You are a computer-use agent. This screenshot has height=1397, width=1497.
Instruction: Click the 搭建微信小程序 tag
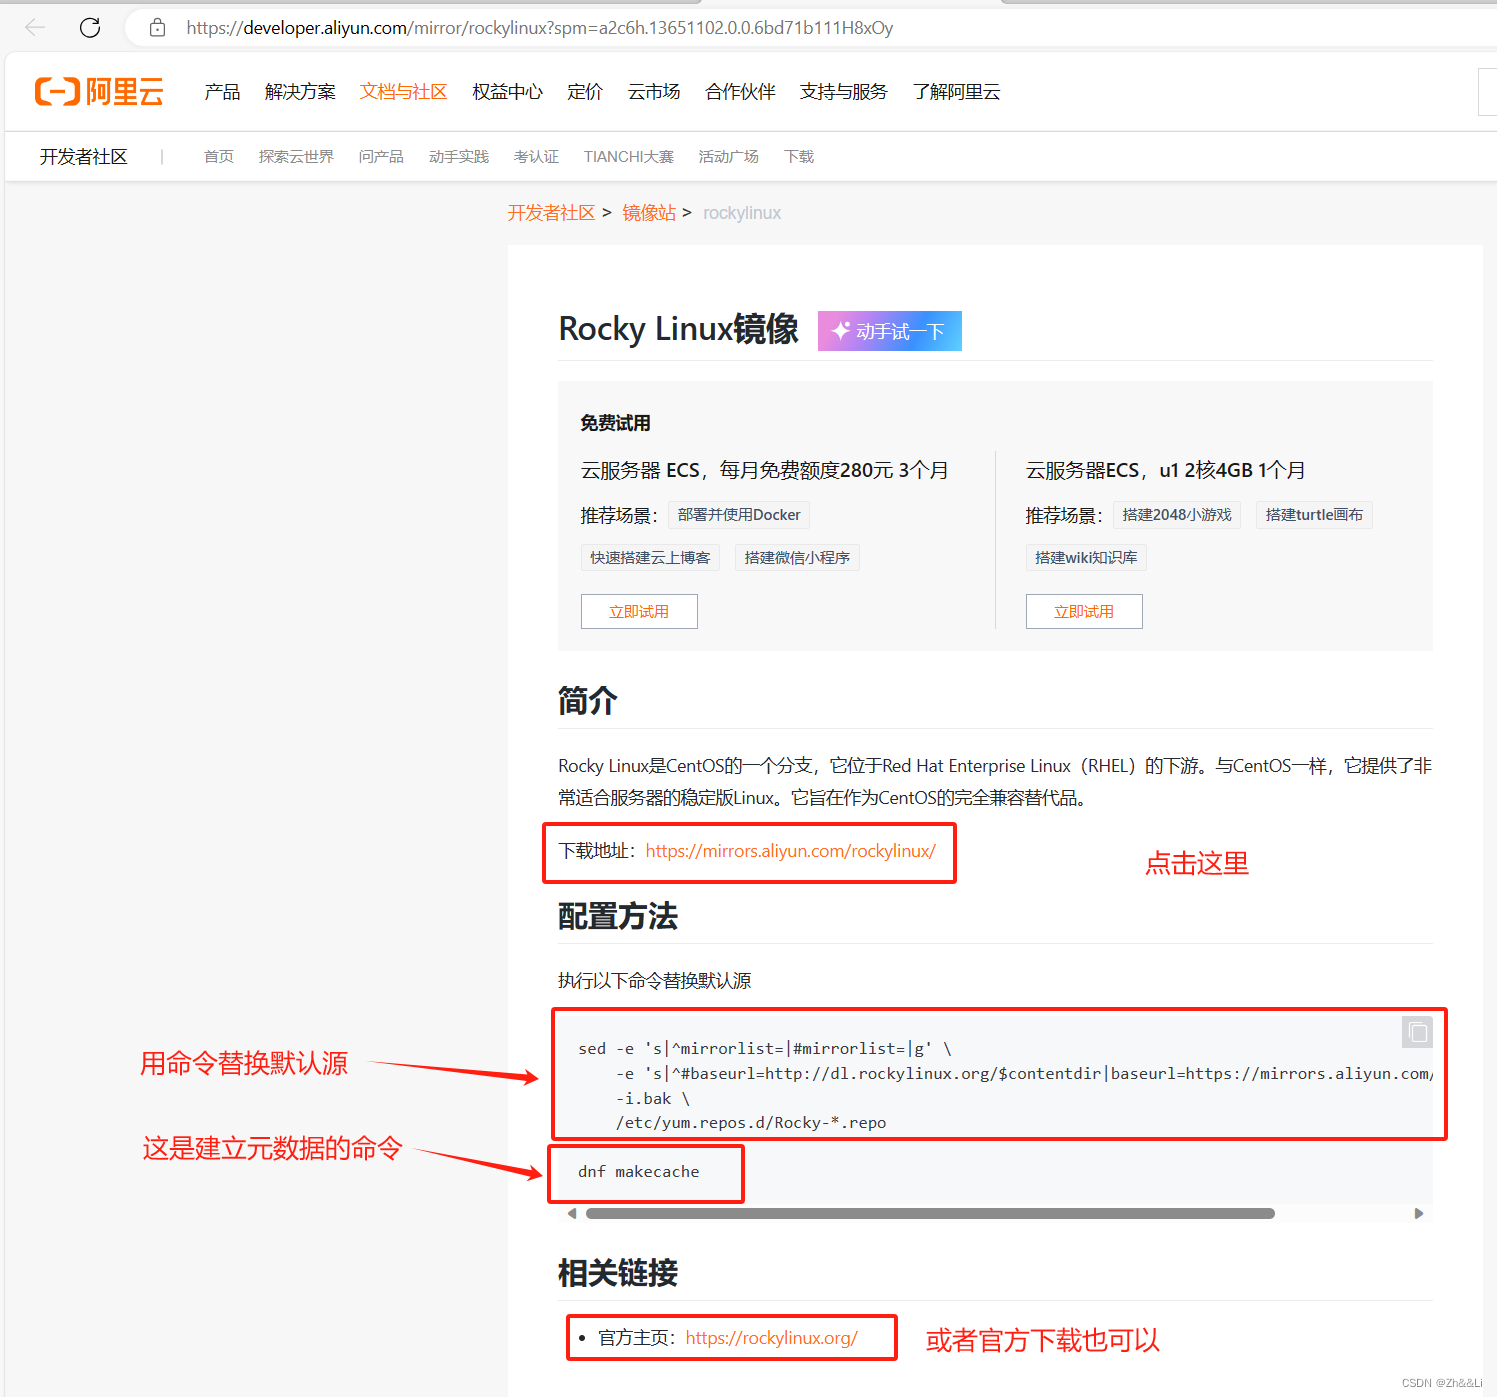click(797, 558)
